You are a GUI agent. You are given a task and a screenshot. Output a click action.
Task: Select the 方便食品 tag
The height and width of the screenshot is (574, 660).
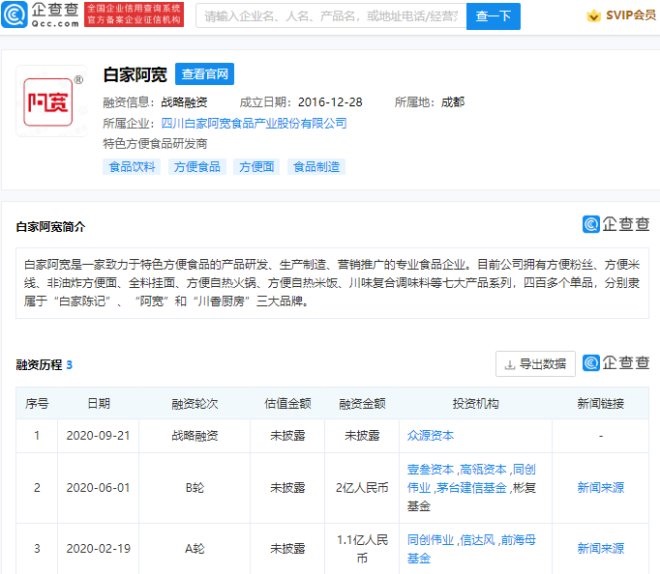[x=196, y=167]
